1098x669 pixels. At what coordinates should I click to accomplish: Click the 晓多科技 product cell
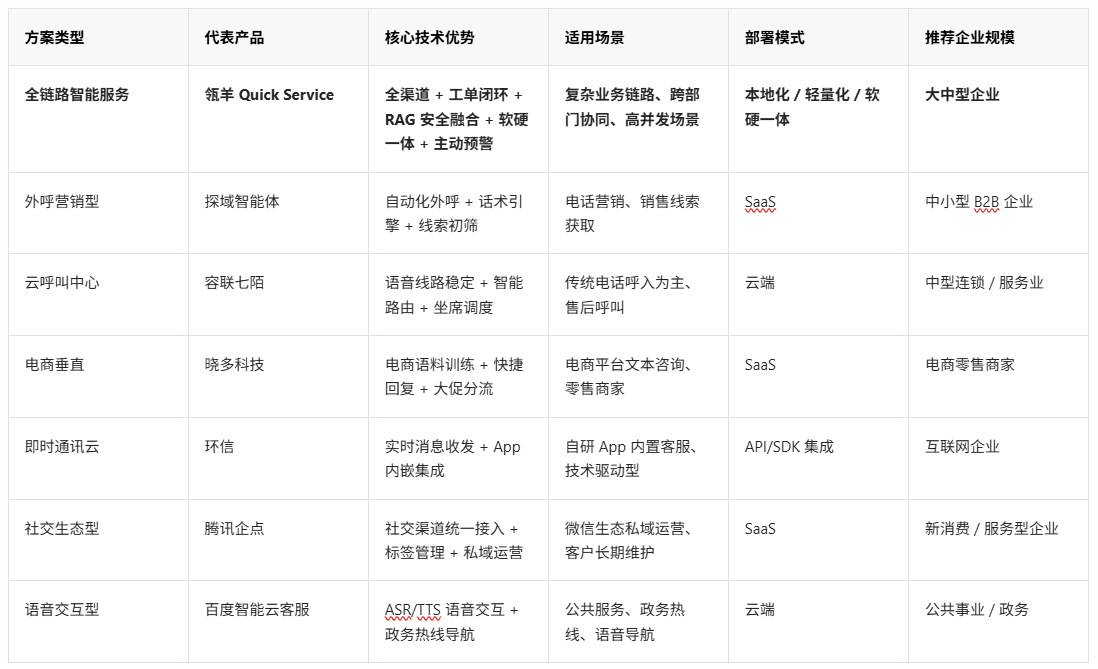278,376
